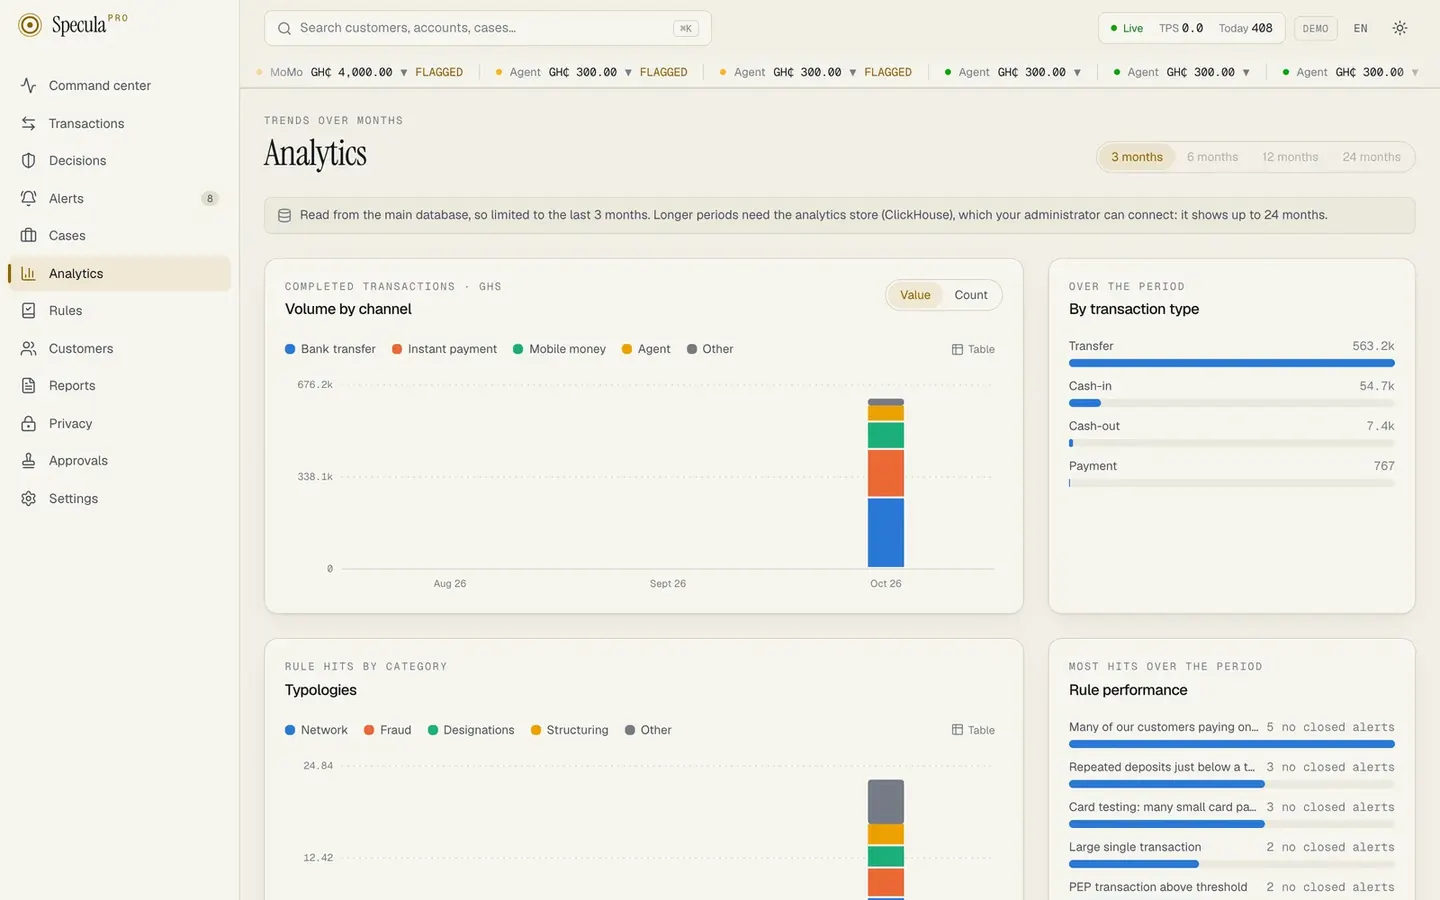Toggle the light/dark theme sun icon
This screenshot has height=900, width=1440.
(x=1400, y=28)
